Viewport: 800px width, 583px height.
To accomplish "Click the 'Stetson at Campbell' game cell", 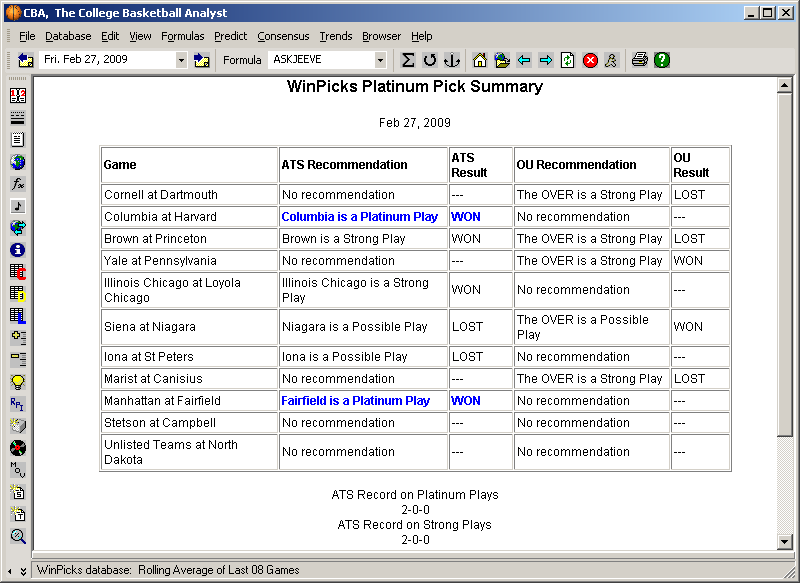I will click(x=189, y=423).
